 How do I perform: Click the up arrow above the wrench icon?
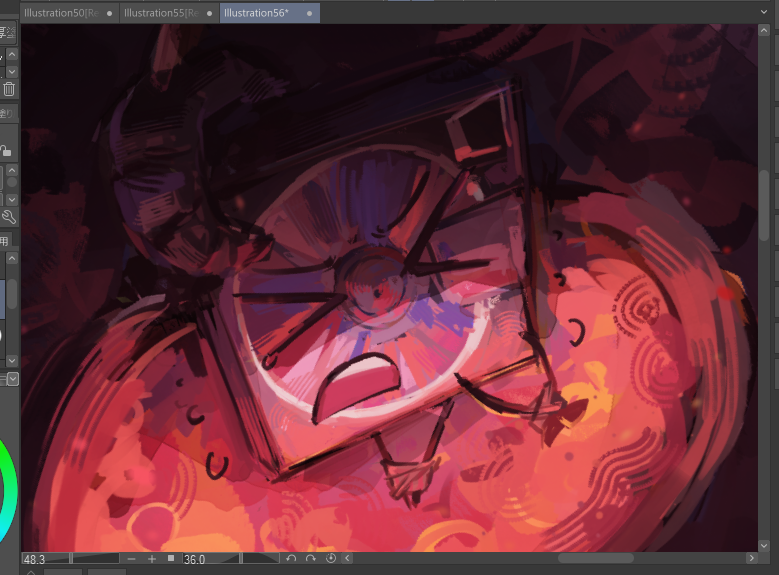12,170
